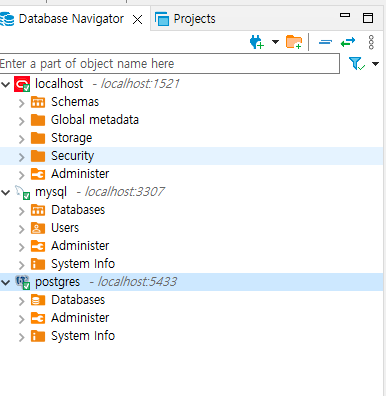This screenshot has height=396, width=386.
Task: Minimize the navigator panel
Action: 345,15
